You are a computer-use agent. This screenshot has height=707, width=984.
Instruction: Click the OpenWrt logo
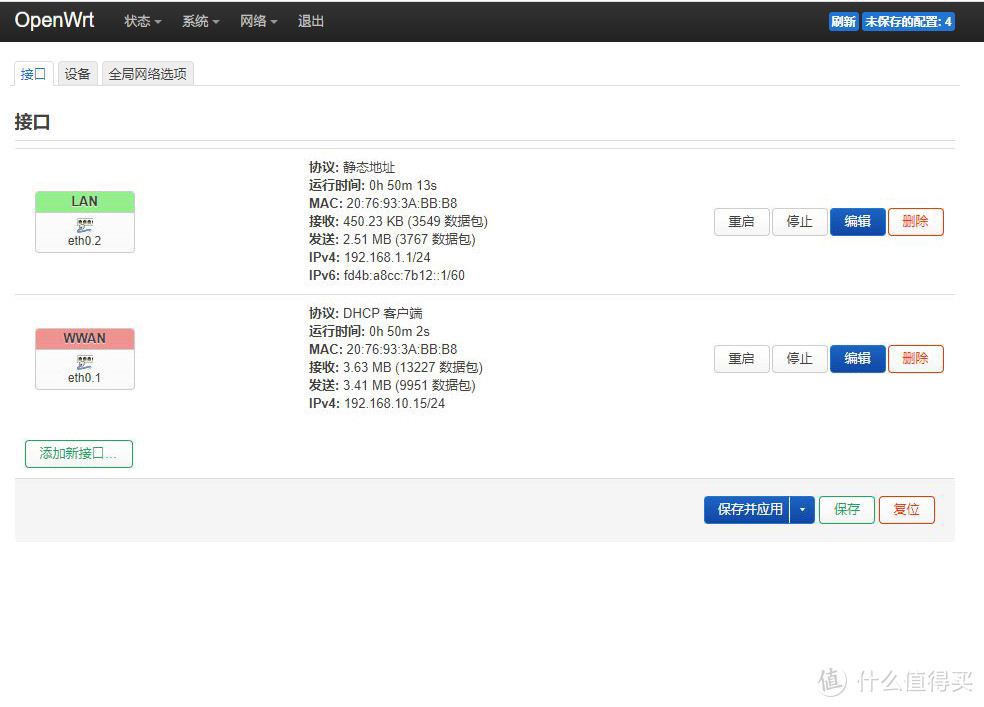(x=54, y=20)
